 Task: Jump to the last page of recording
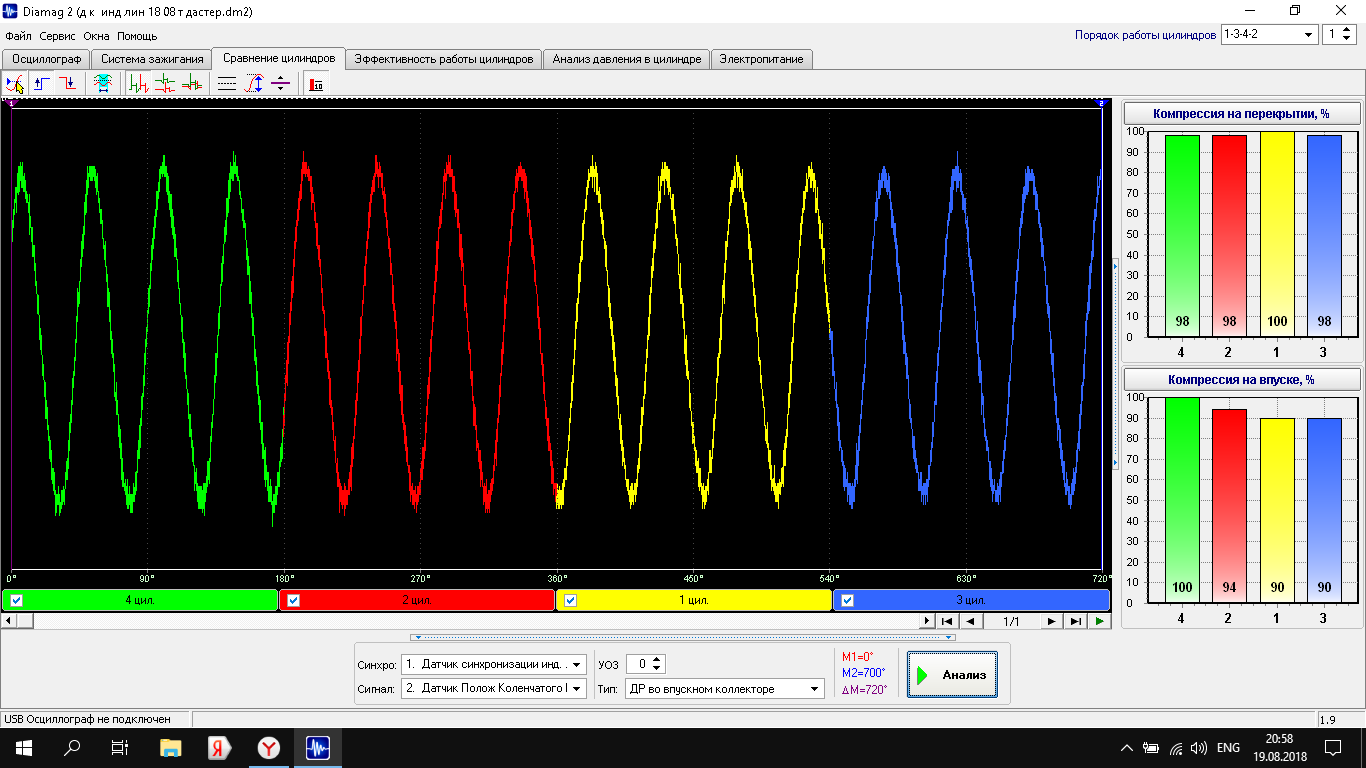1075,621
